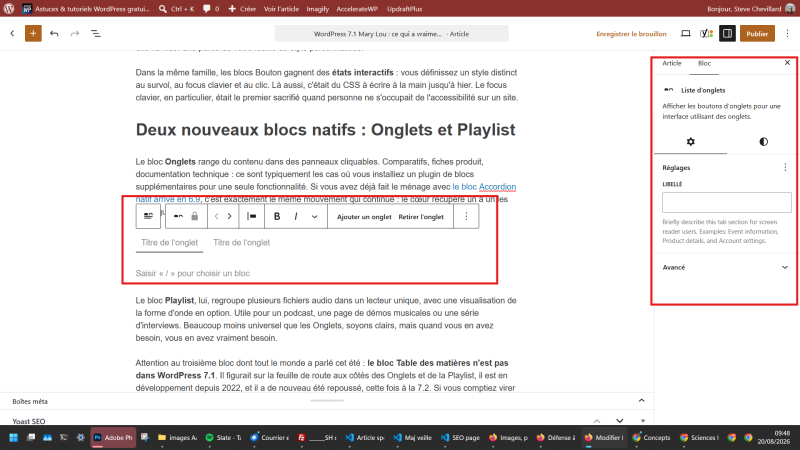Image resolution: width=800 pixels, height=450 pixels.
Task: Open the user profile Bonjour, Steve Chevillard
Action: [750, 9]
